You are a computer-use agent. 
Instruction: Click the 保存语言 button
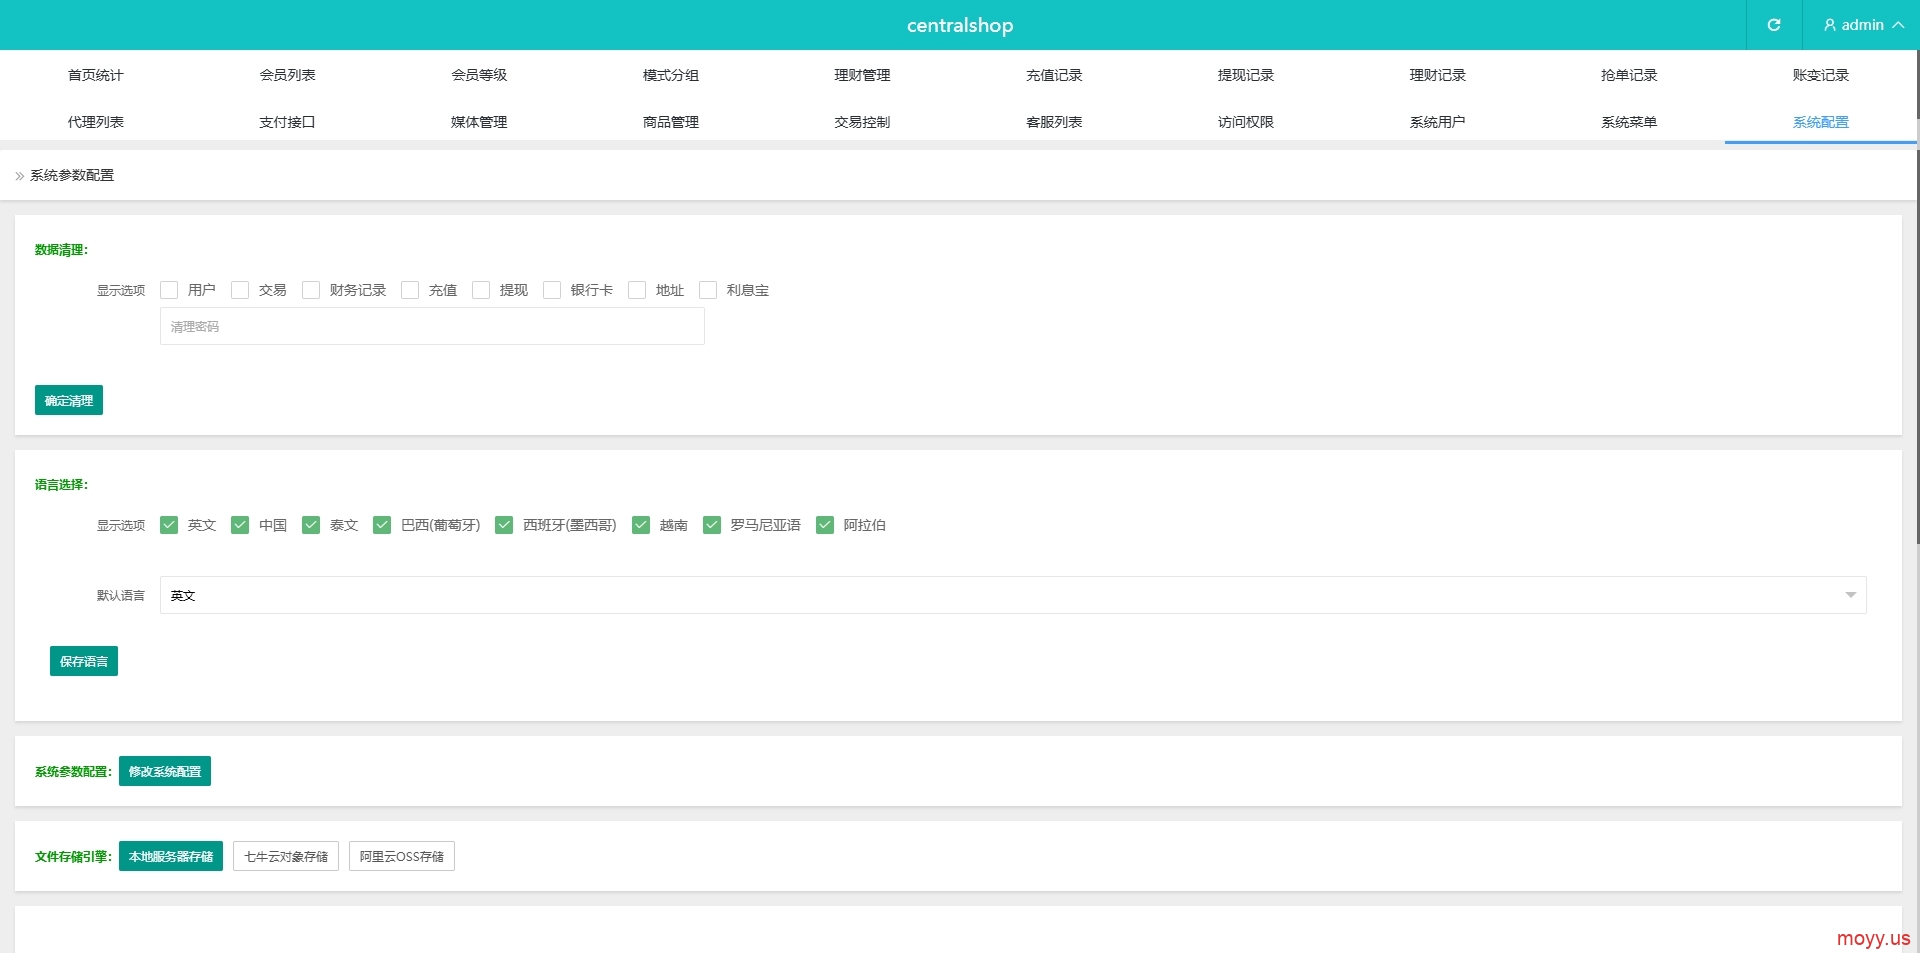(x=84, y=661)
